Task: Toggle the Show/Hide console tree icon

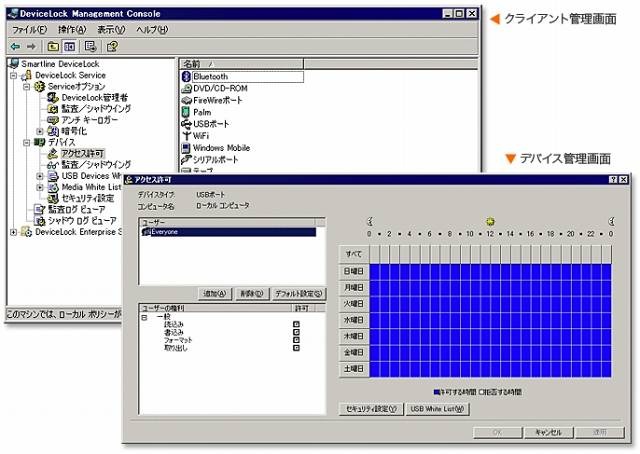Action: pyautogui.click(x=69, y=47)
